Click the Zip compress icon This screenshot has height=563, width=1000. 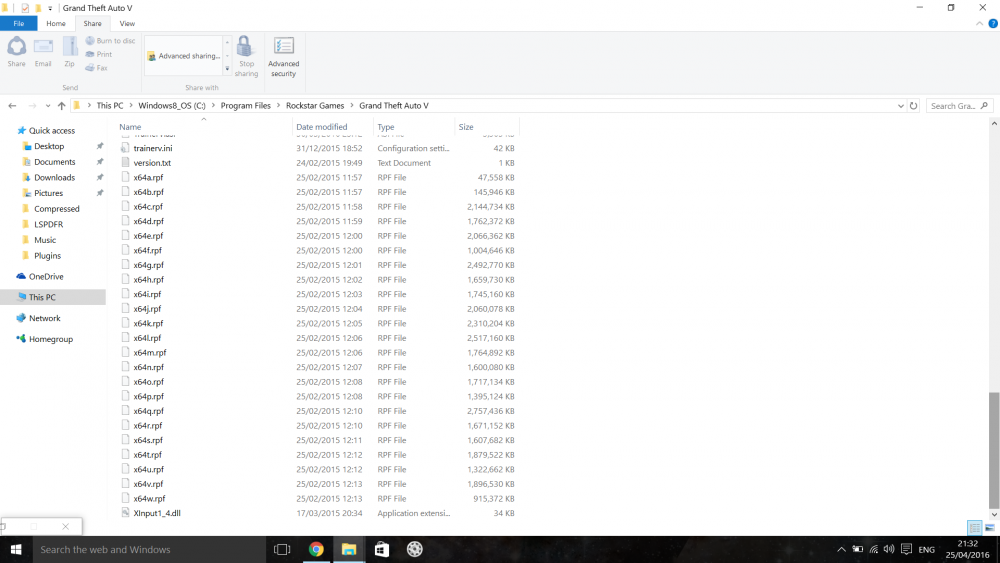click(70, 52)
